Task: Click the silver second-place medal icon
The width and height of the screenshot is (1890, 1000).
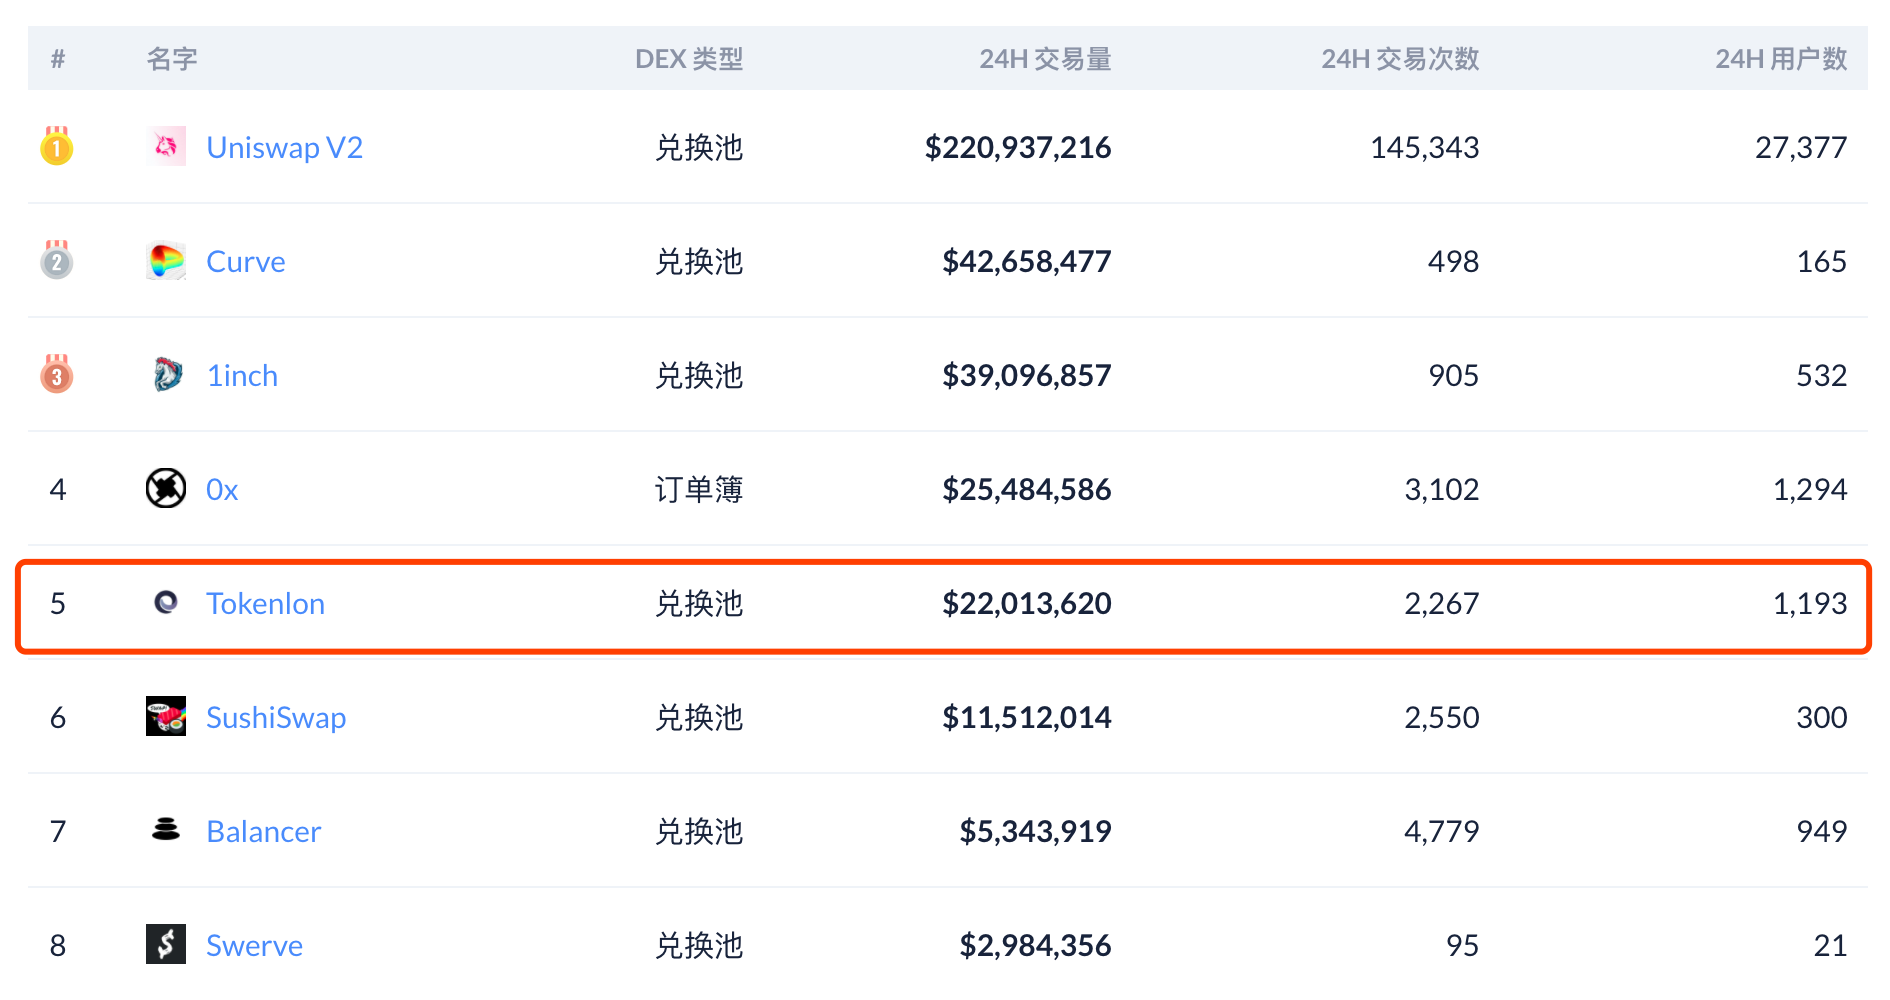Action: (x=57, y=260)
